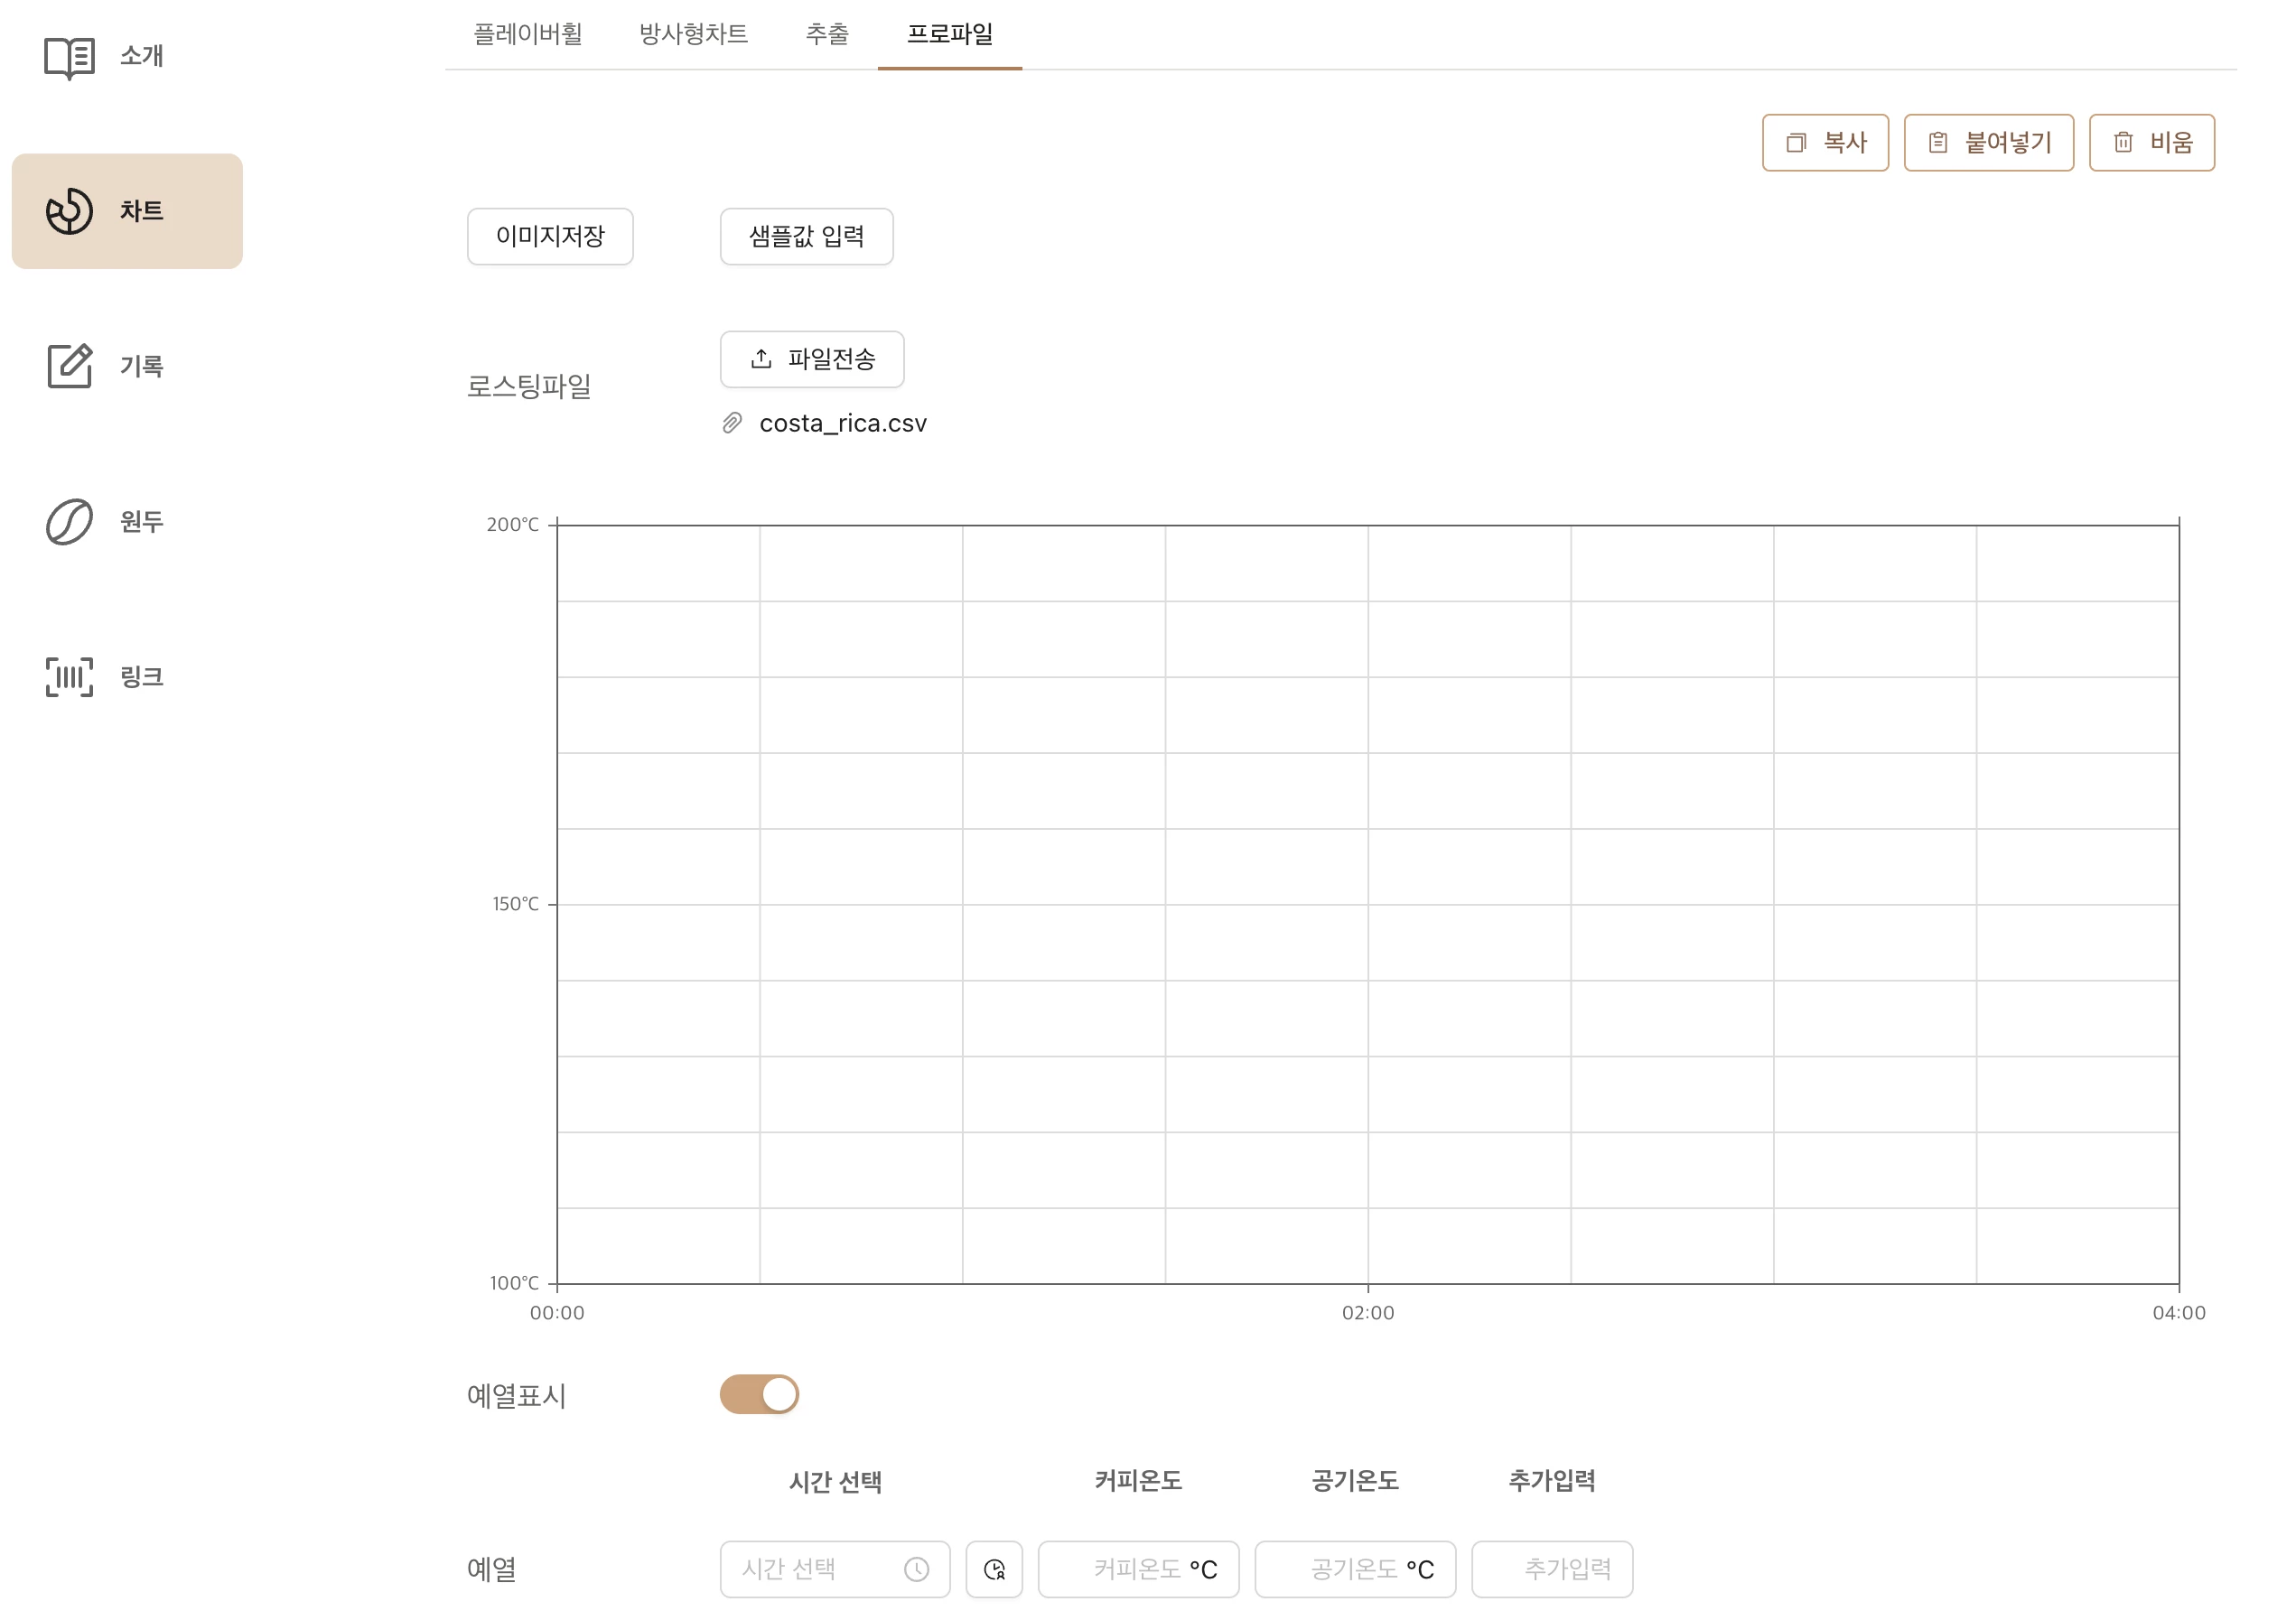The height and width of the screenshot is (1620, 2296).
Task: Switch to the 추출 tab
Action: tap(827, 34)
